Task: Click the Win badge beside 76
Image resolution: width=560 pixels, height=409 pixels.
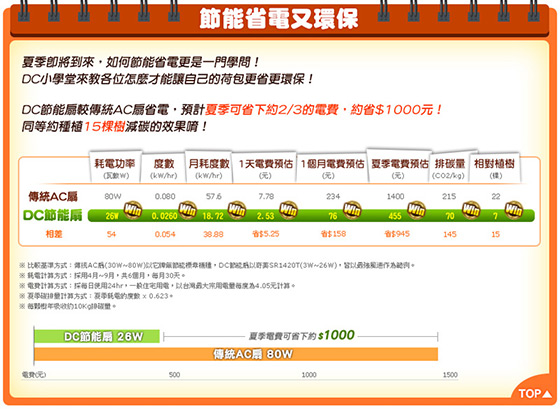Action: 352,210
